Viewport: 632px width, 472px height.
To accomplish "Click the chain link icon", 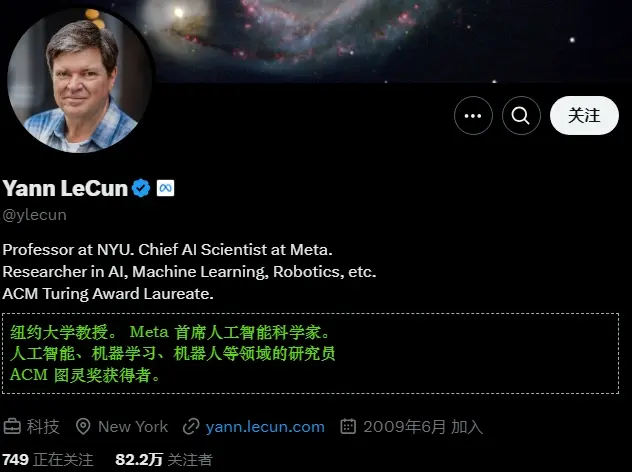I will (191, 426).
